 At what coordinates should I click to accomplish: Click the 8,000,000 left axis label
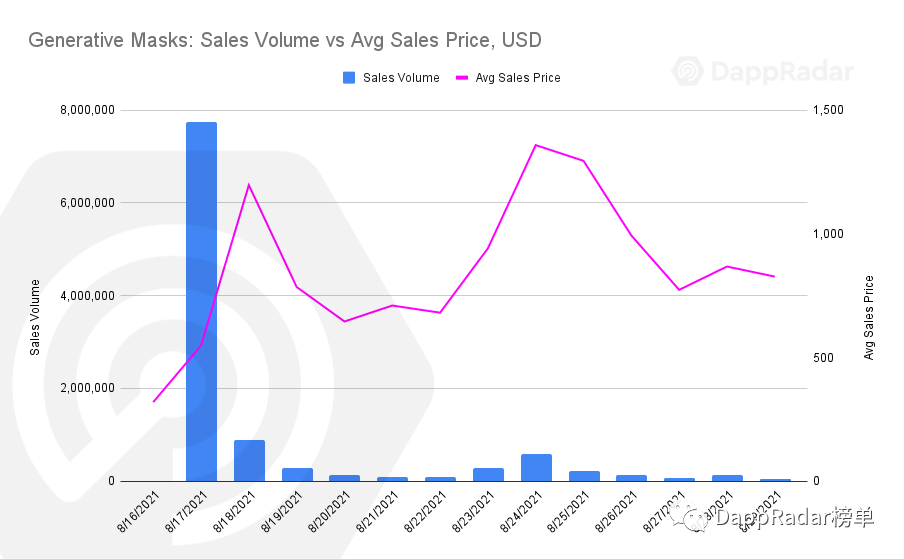pos(88,109)
